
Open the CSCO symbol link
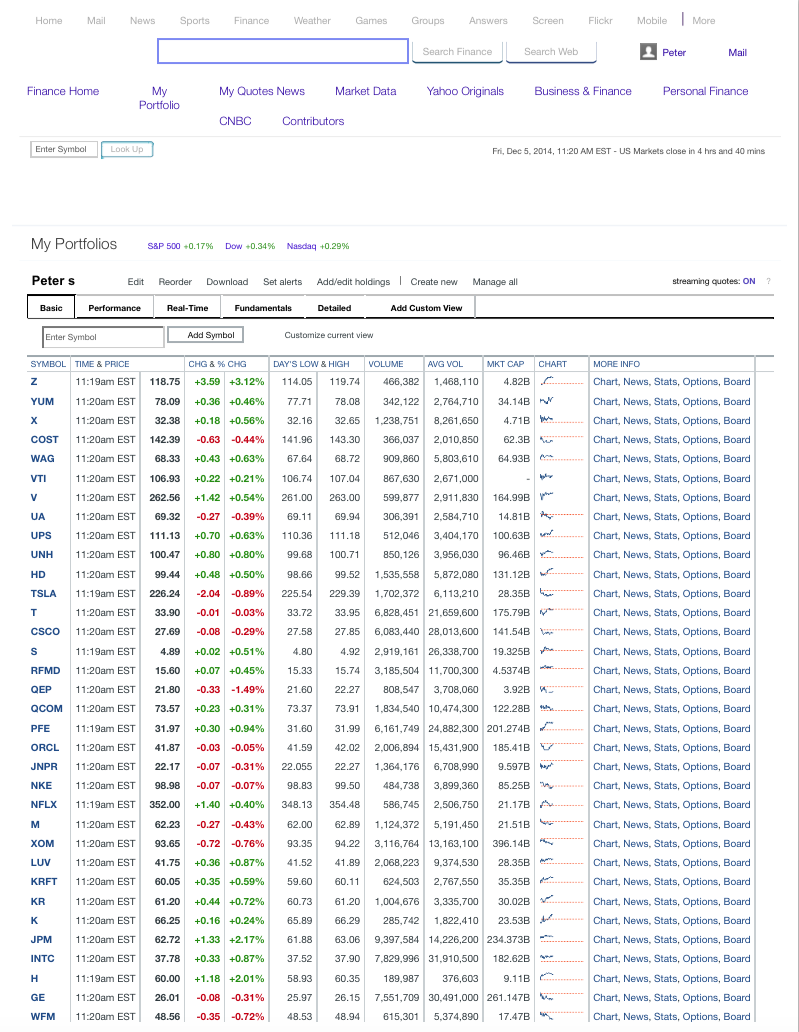pos(45,632)
